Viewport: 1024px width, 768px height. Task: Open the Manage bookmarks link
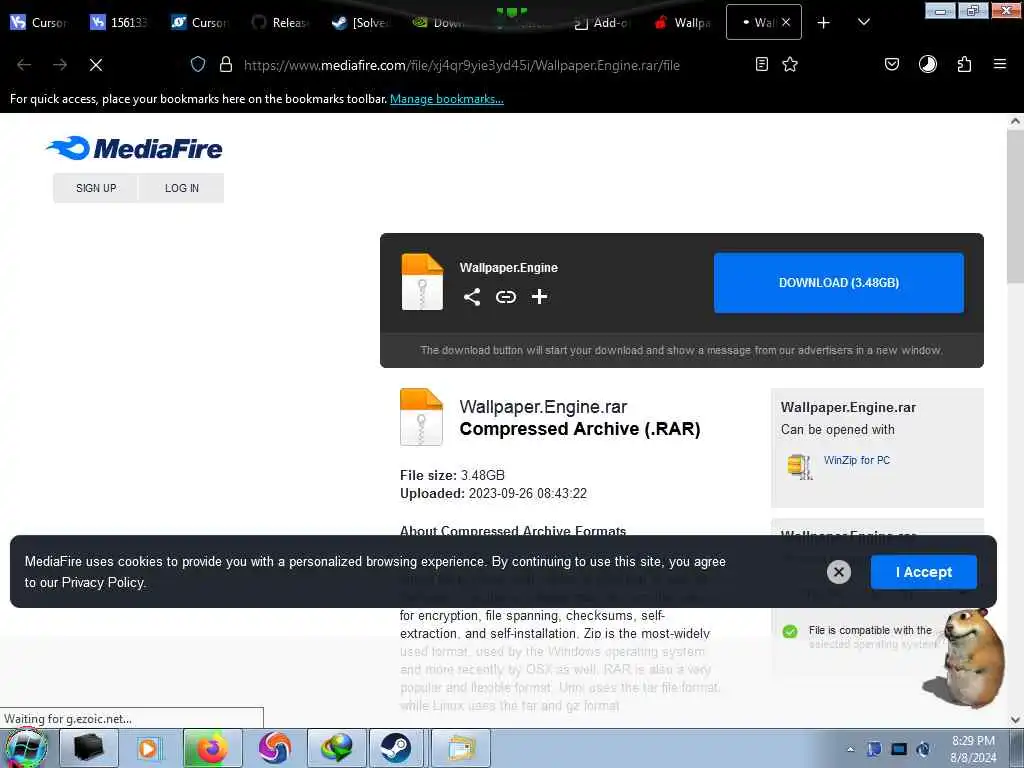pos(447,99)
